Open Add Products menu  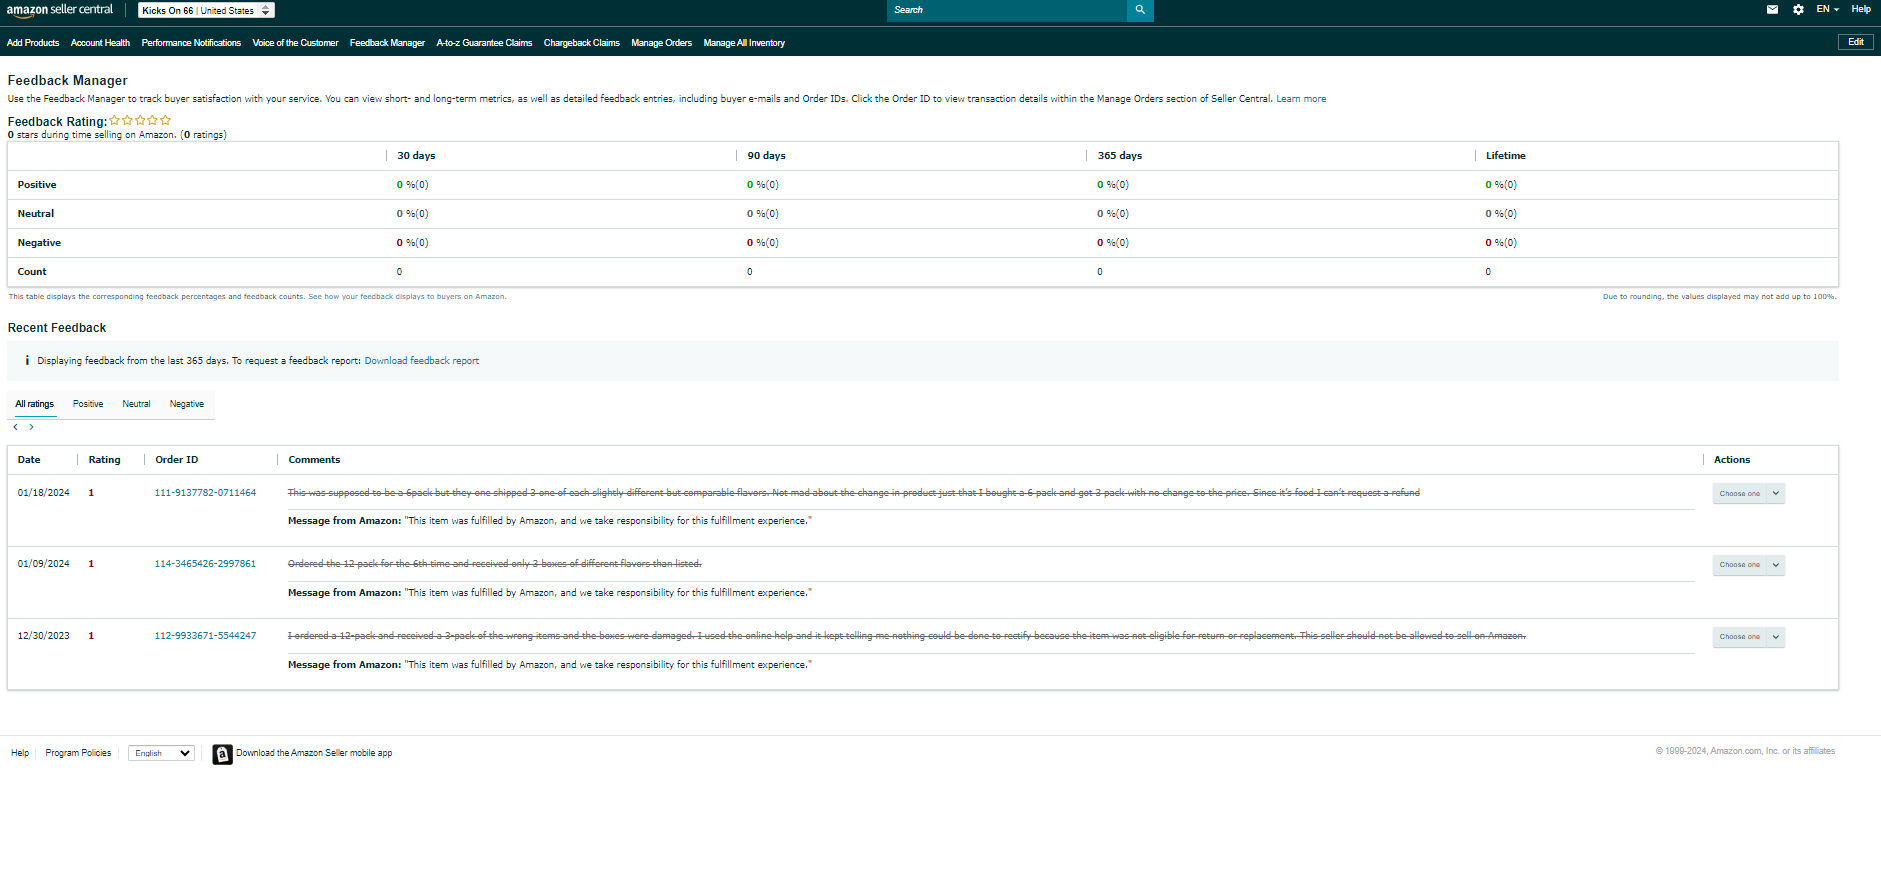(33, 43)
